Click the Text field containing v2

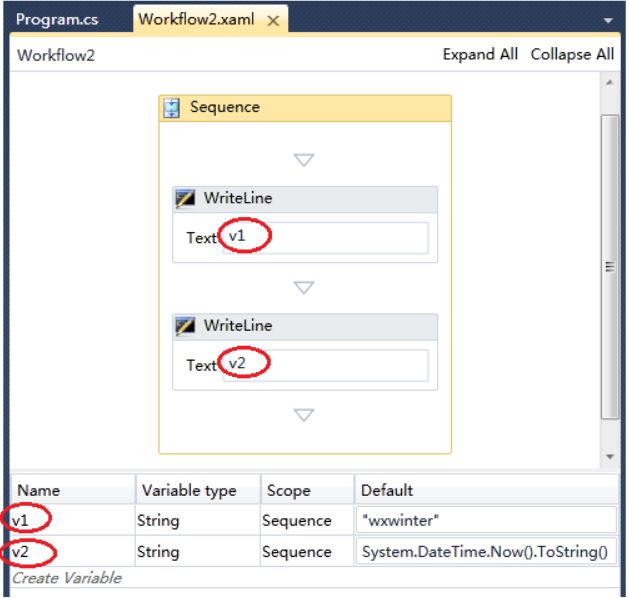tap(325, 365)
